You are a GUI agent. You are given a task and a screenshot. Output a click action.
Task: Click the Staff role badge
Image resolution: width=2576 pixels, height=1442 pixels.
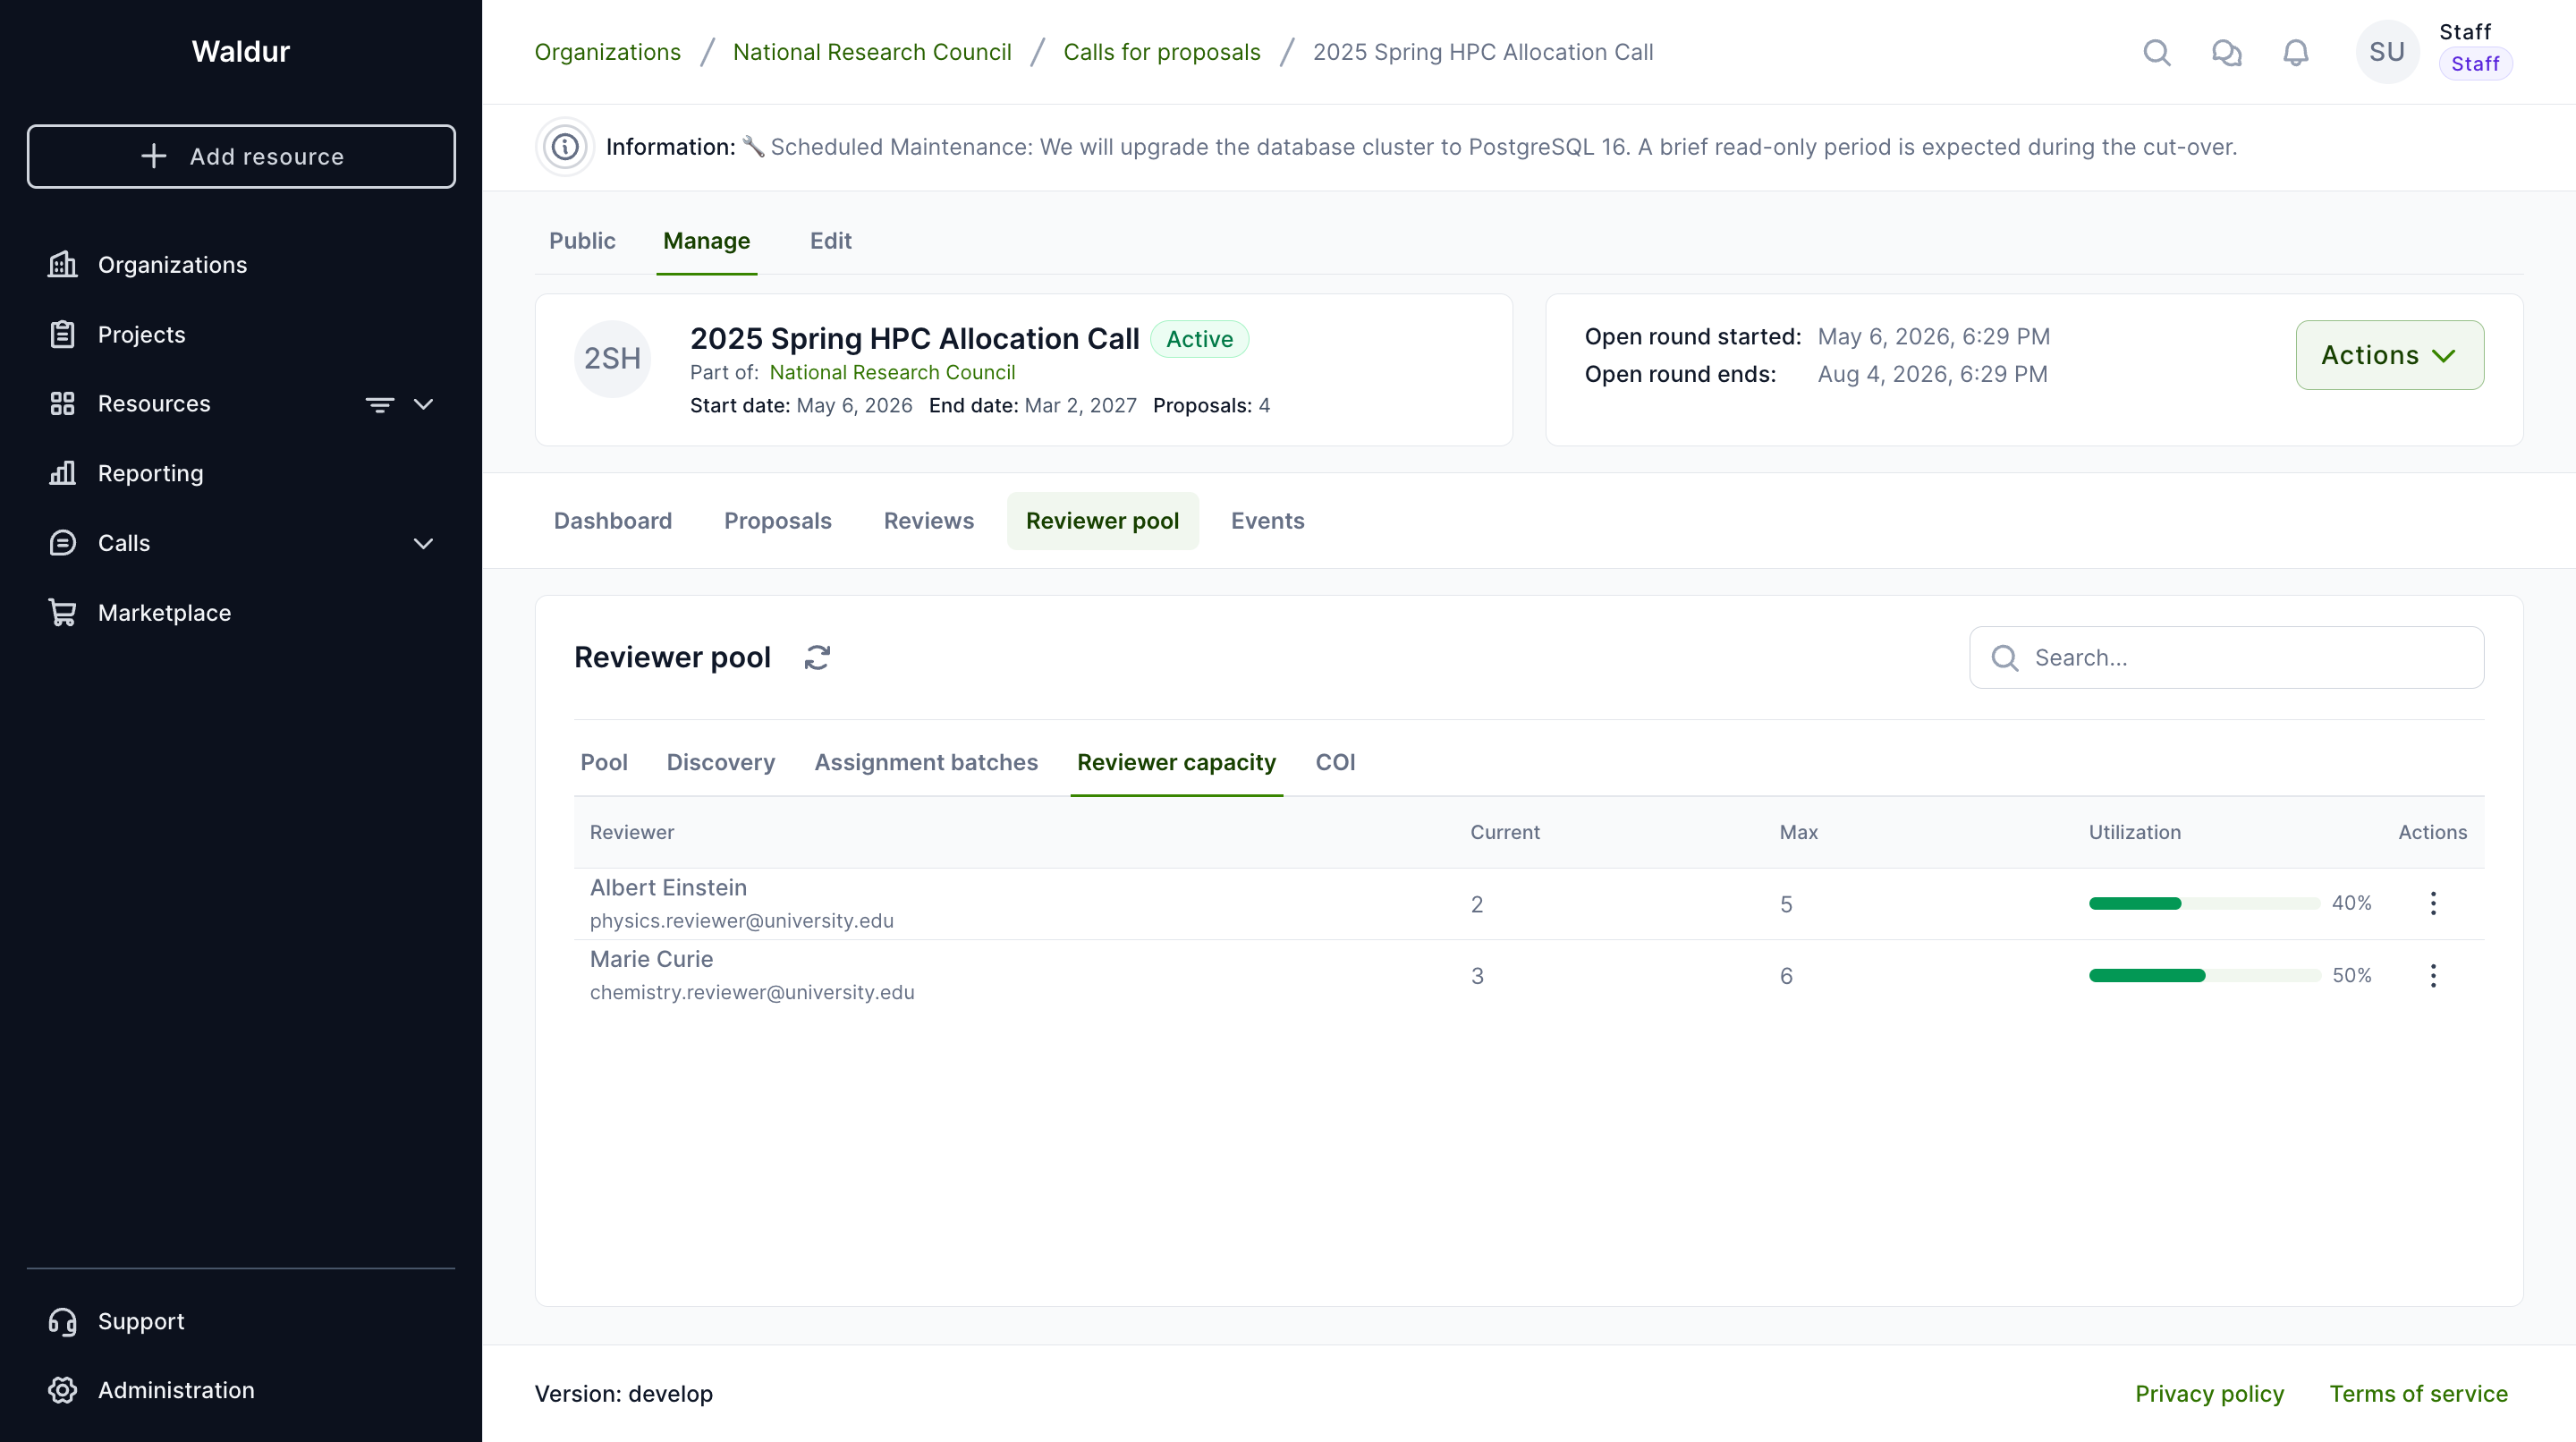2474,64
